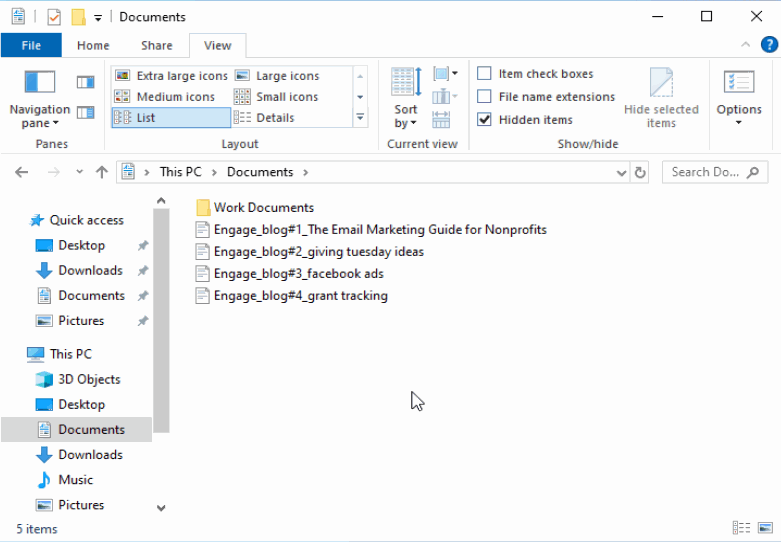Viewport: 781px width, 542px height.
Task: Click the Refresh button beside the address bar
Action: click(x=640, y=172)
